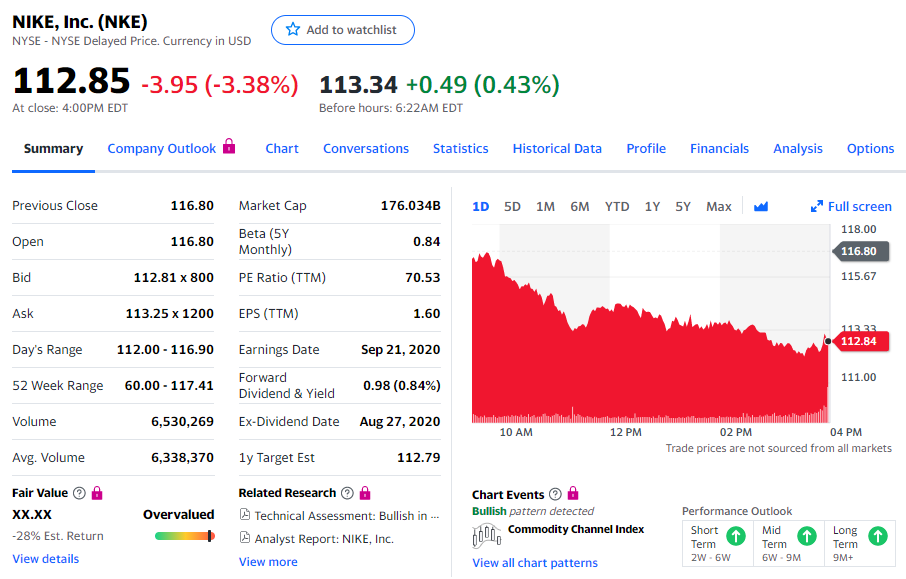Open View all chart patterns link
The image size is (906, 579).
534,563
